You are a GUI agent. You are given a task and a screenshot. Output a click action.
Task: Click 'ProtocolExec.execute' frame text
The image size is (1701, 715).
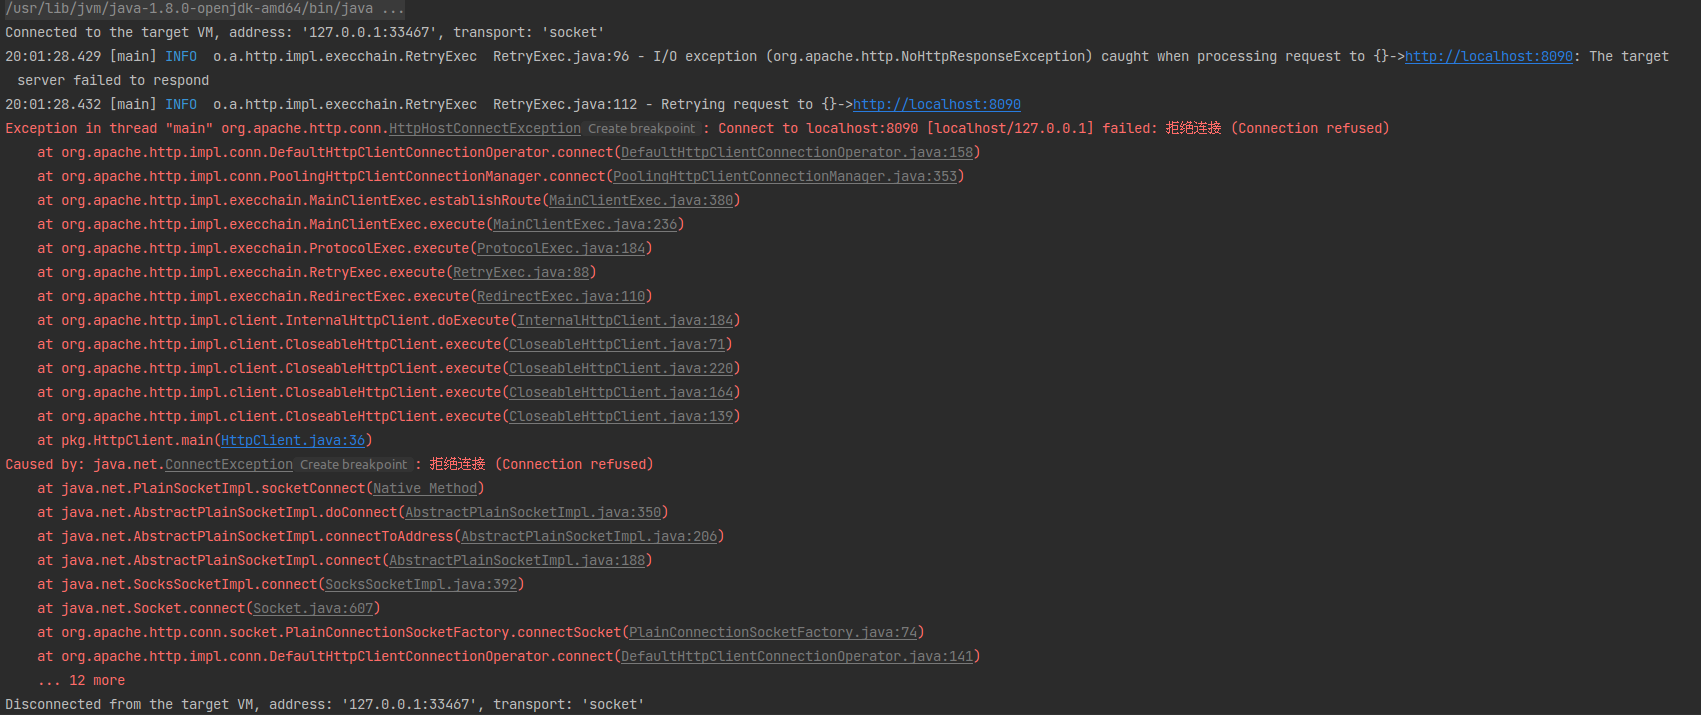pyautogui.click(x=389, y=248)
